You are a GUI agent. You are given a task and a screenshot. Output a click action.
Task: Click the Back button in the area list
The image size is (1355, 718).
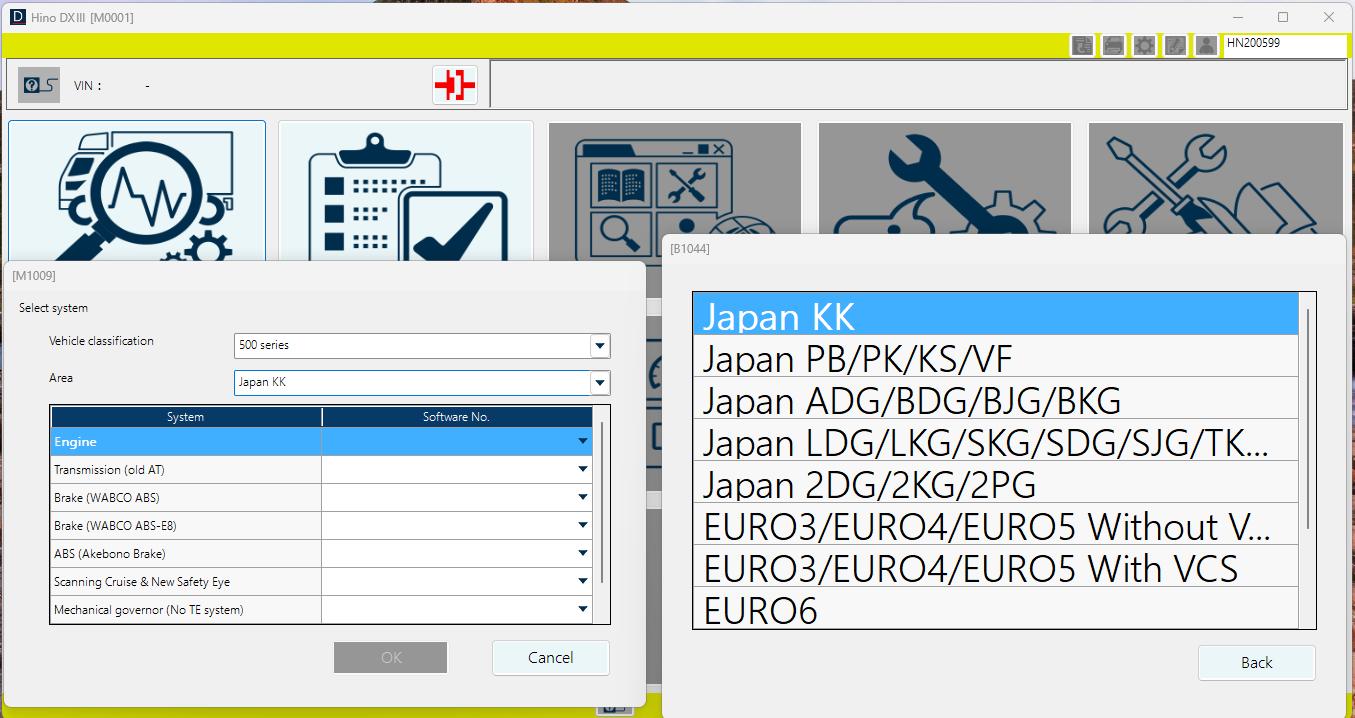point(1256,662)
